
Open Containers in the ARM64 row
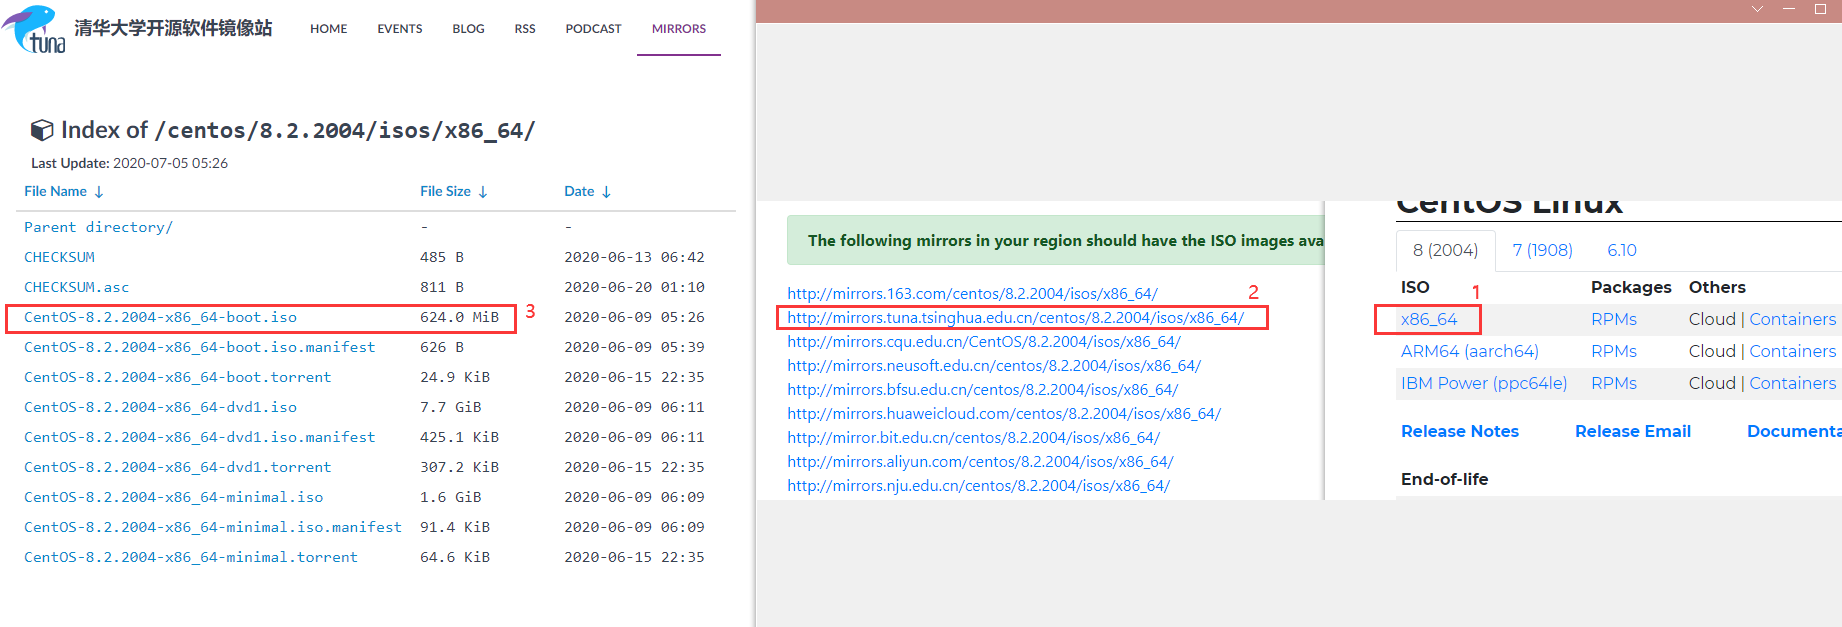coord(1792,352)
